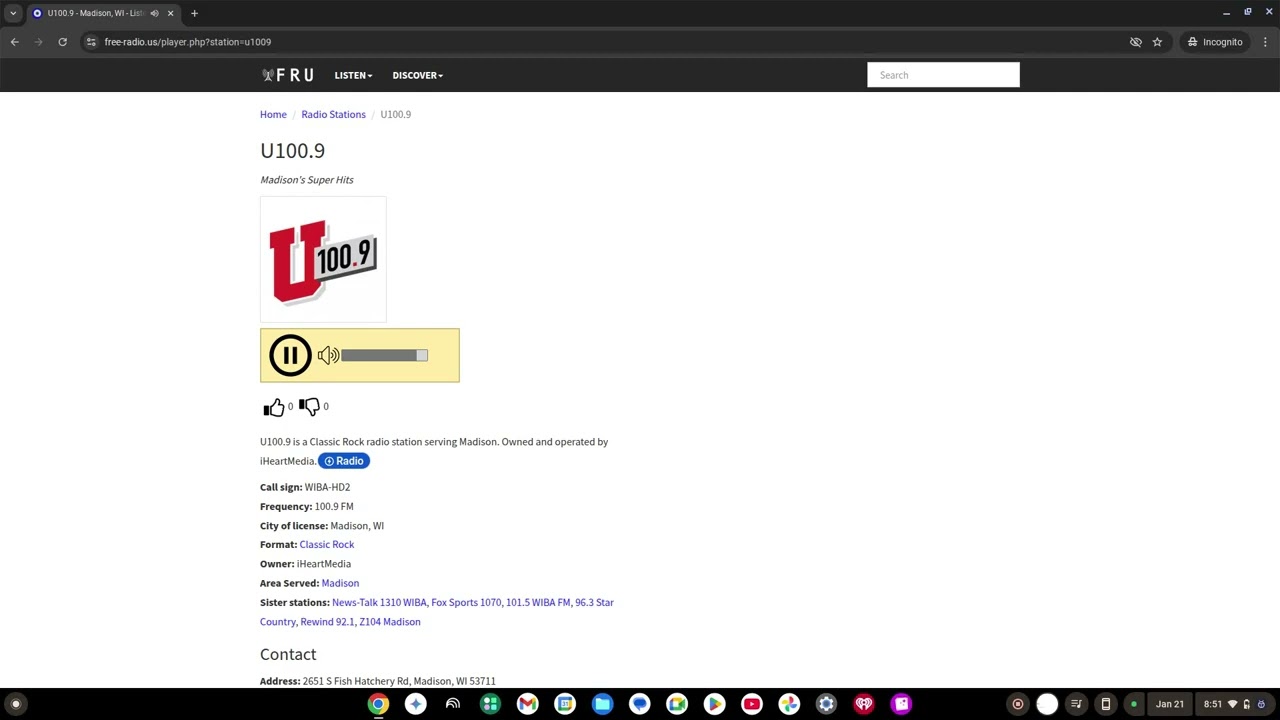Open Files app from the shelf

pyautogui.click(x=602, y=704)
